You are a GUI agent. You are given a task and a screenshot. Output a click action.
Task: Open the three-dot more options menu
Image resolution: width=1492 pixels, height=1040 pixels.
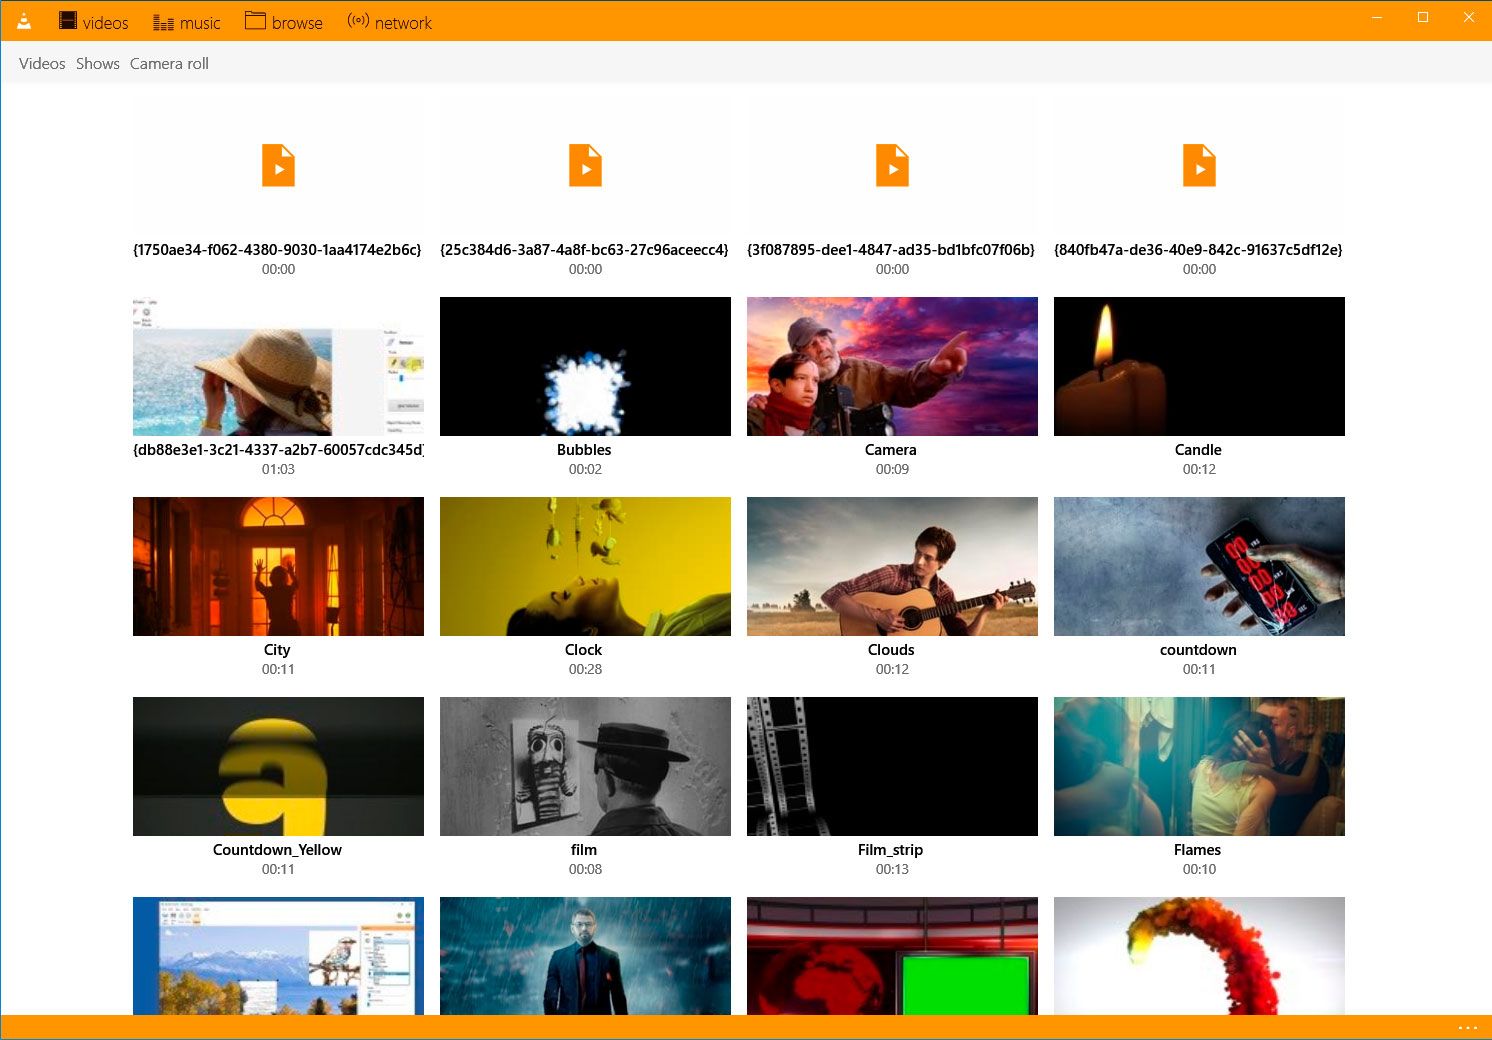[1467, 1027]
